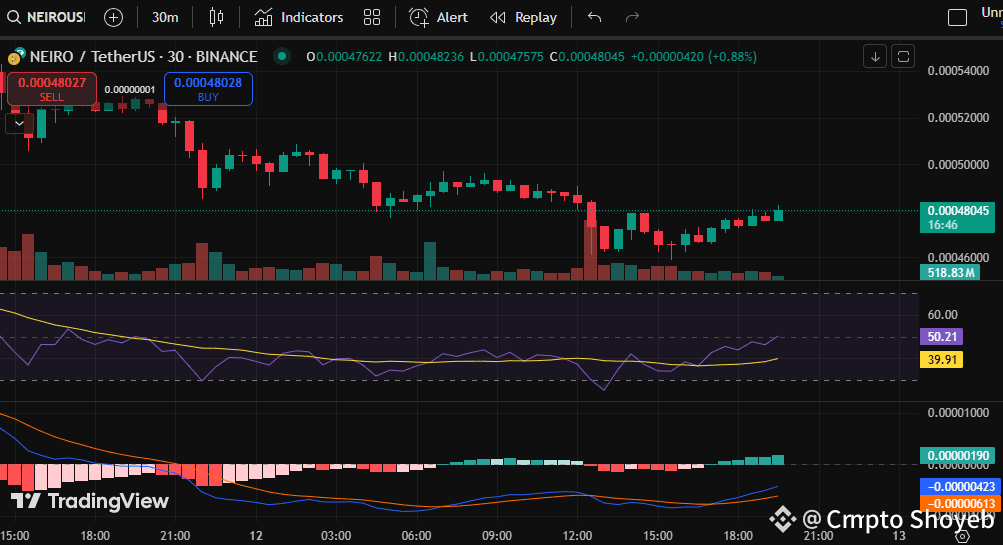The height and width of the screenshot is (545, 1003).
Task: Start bar Replay mode
Action: [x=523, y=17]
